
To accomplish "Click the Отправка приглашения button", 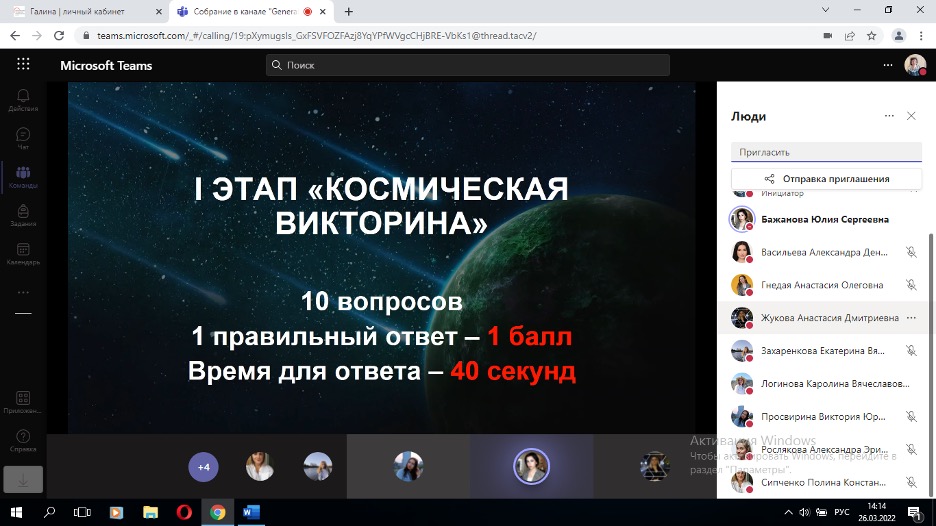I will pos(825,179).
